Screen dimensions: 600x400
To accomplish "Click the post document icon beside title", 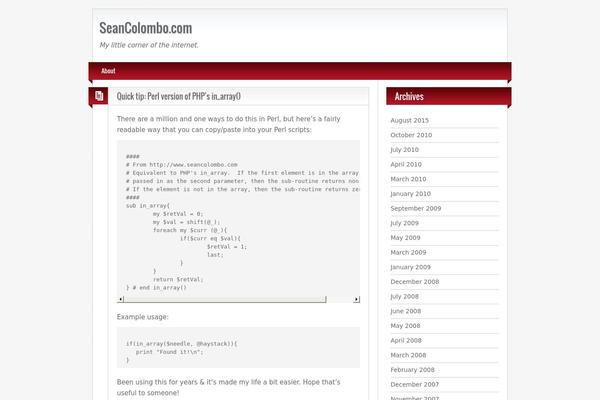I will tap(99, 96).
